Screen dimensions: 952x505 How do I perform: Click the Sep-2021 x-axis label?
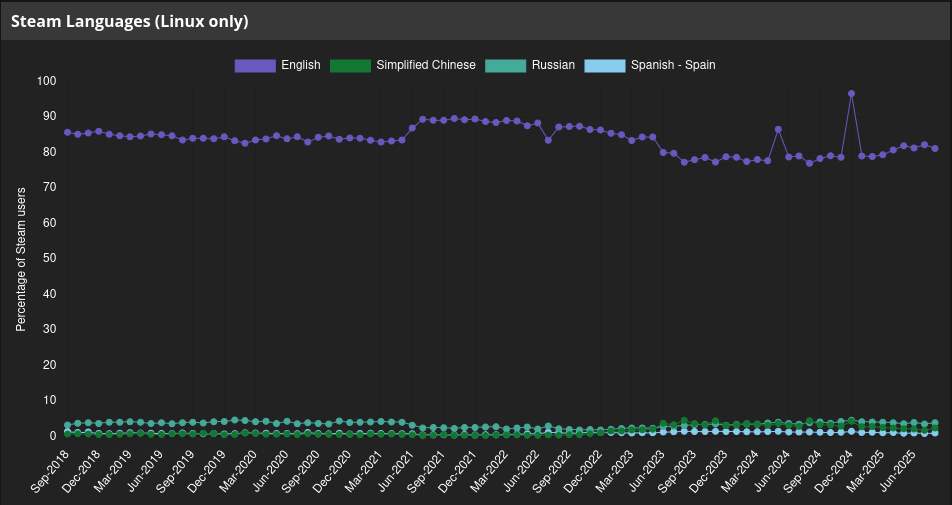pos(427,472)
